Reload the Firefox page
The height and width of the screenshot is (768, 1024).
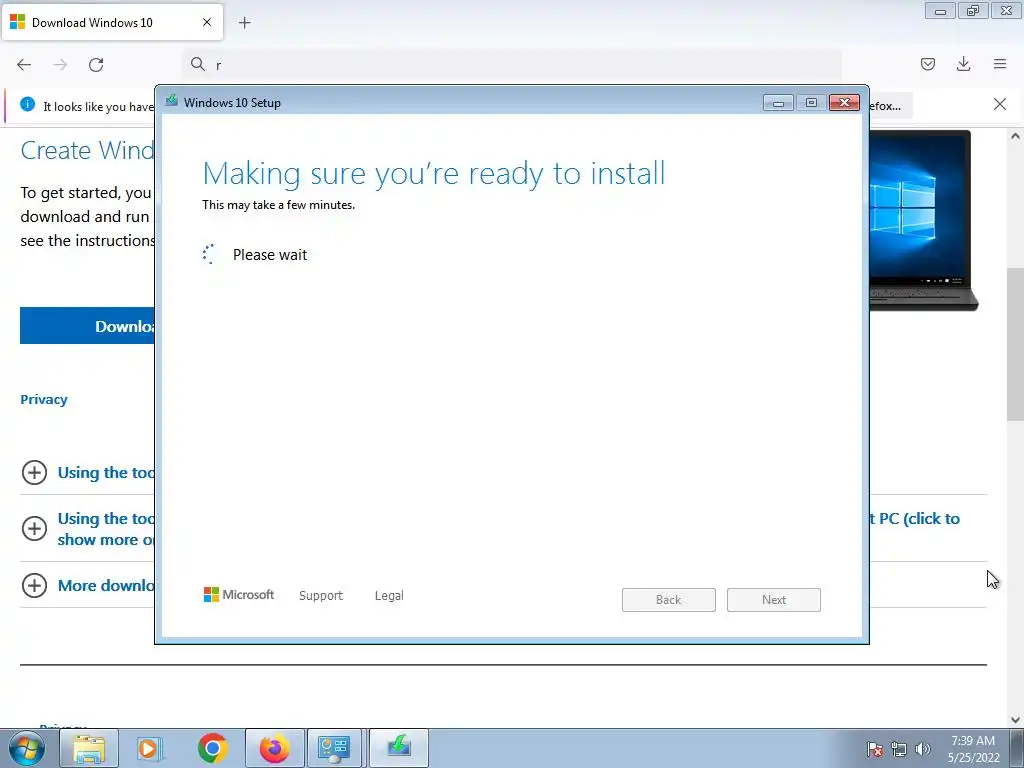pos(96,64)
